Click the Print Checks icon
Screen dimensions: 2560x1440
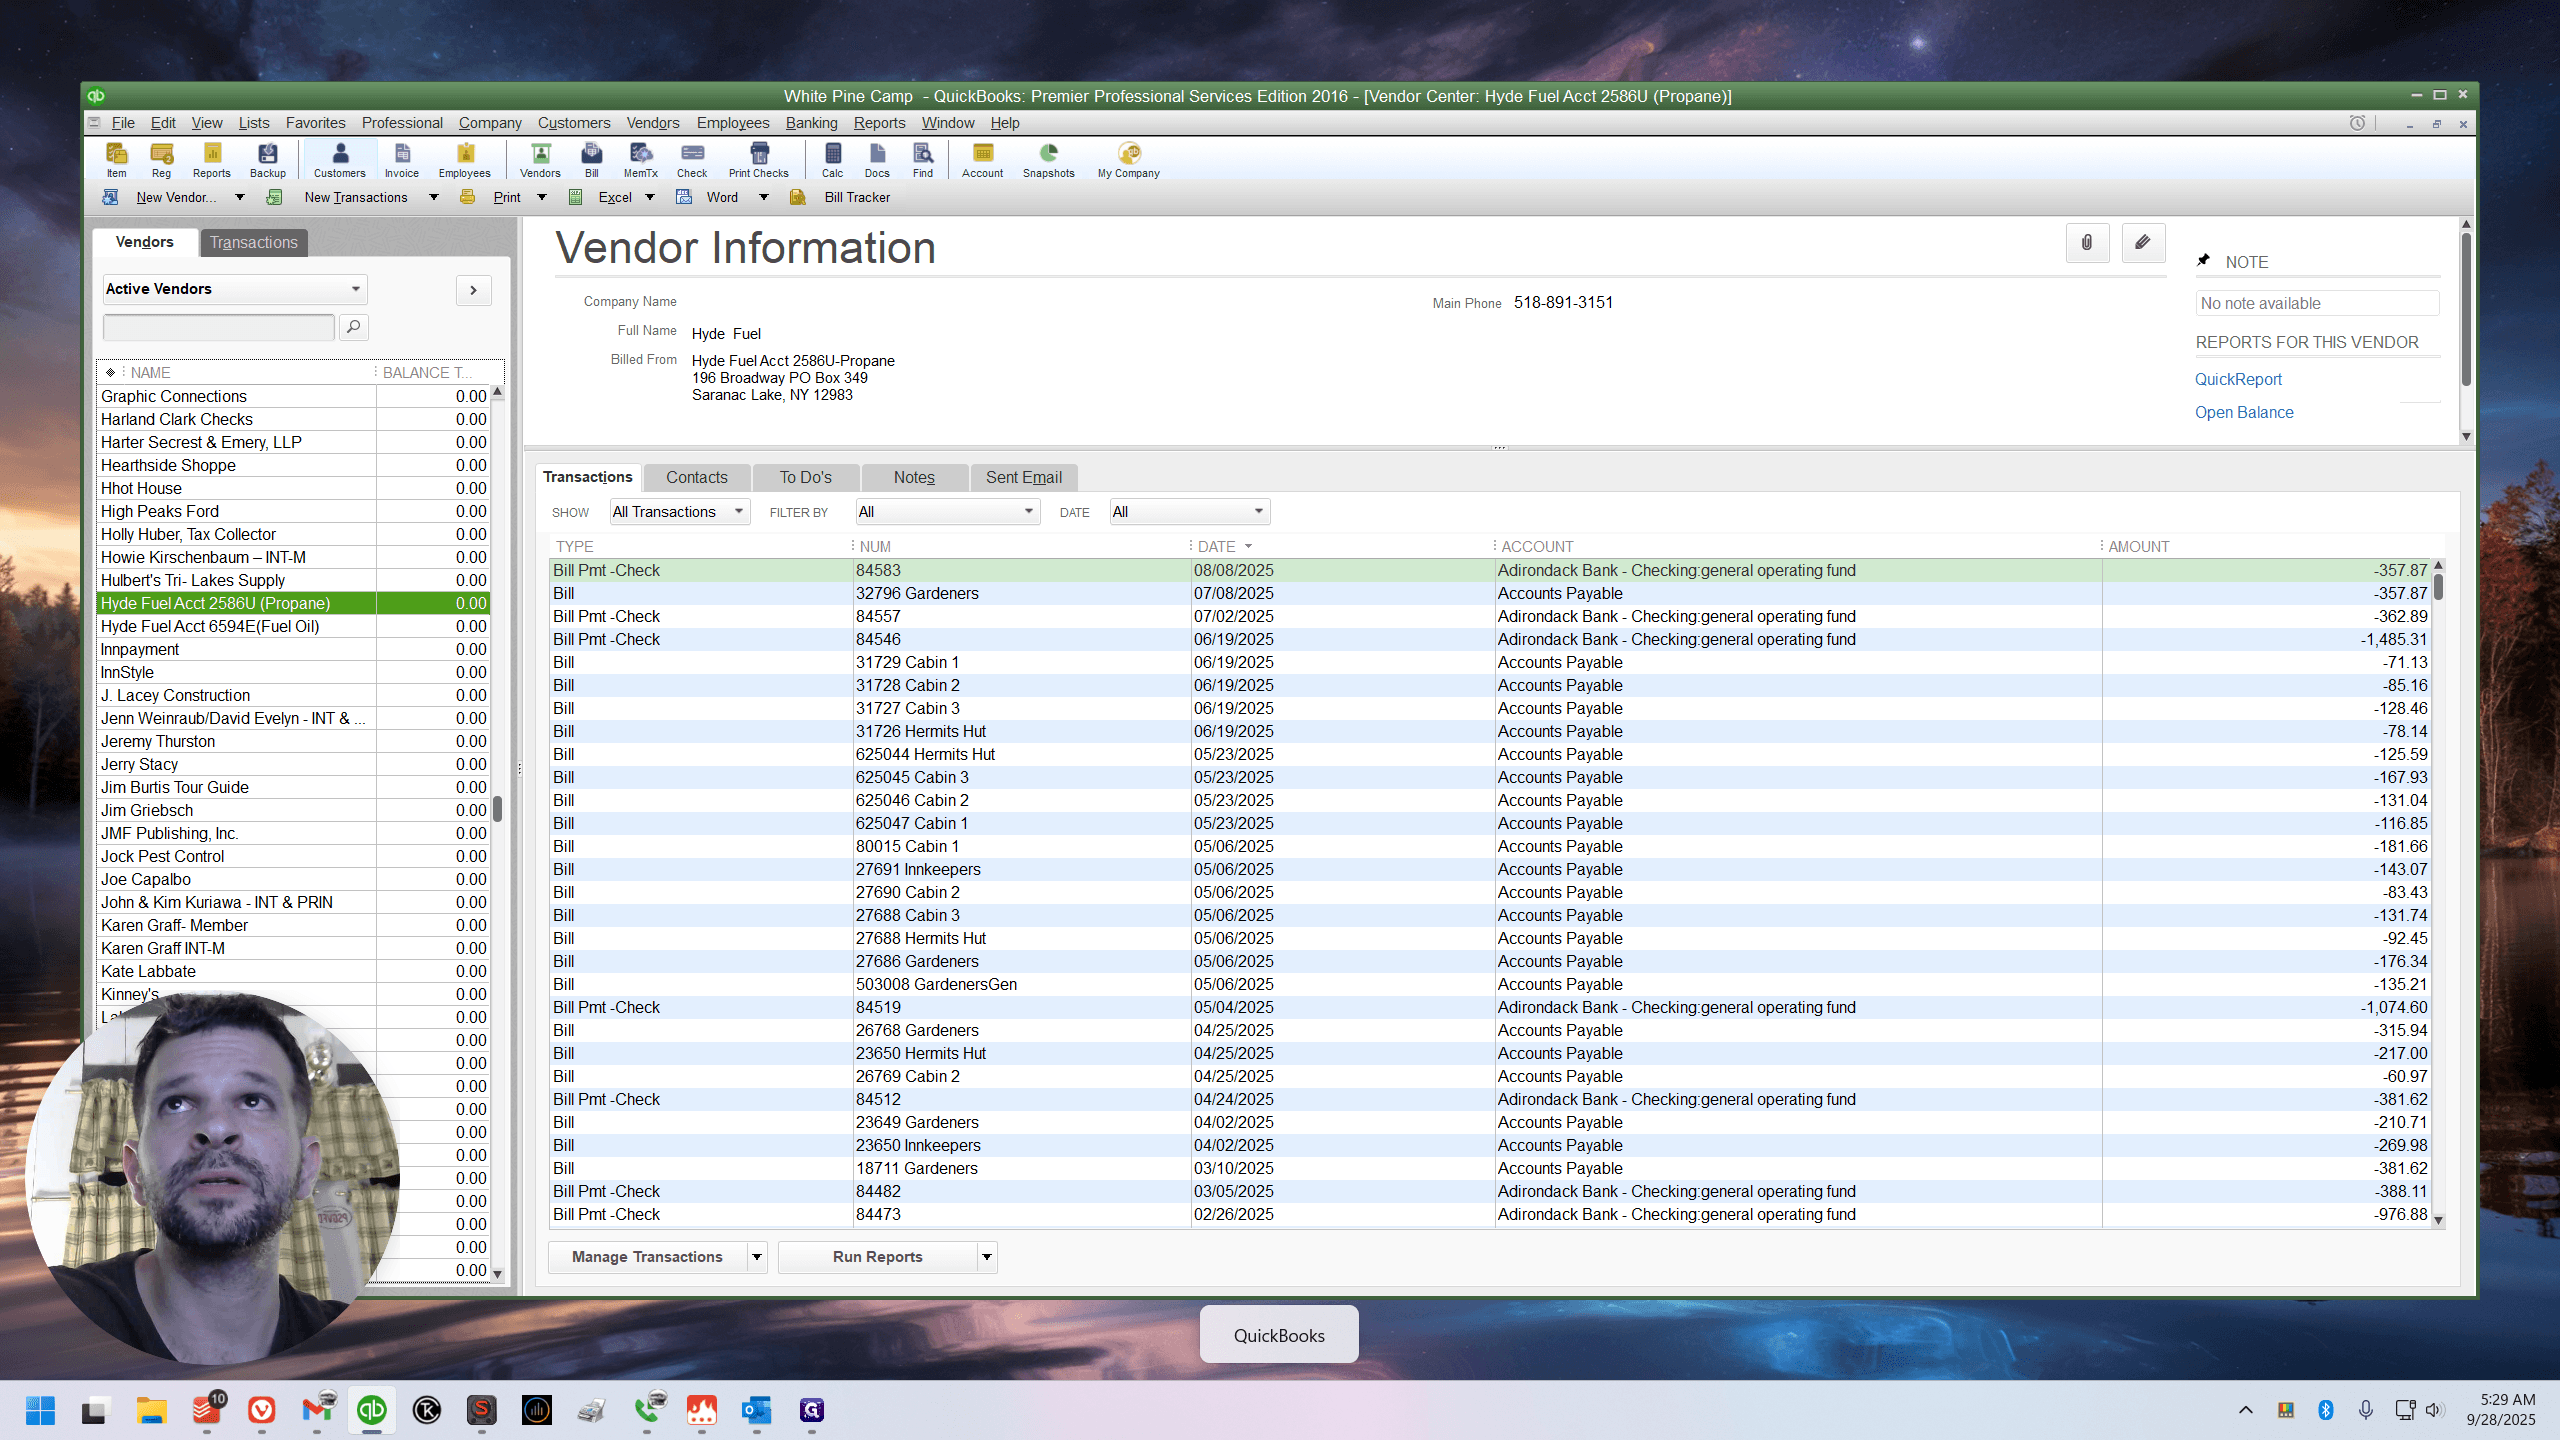point(759,160)
